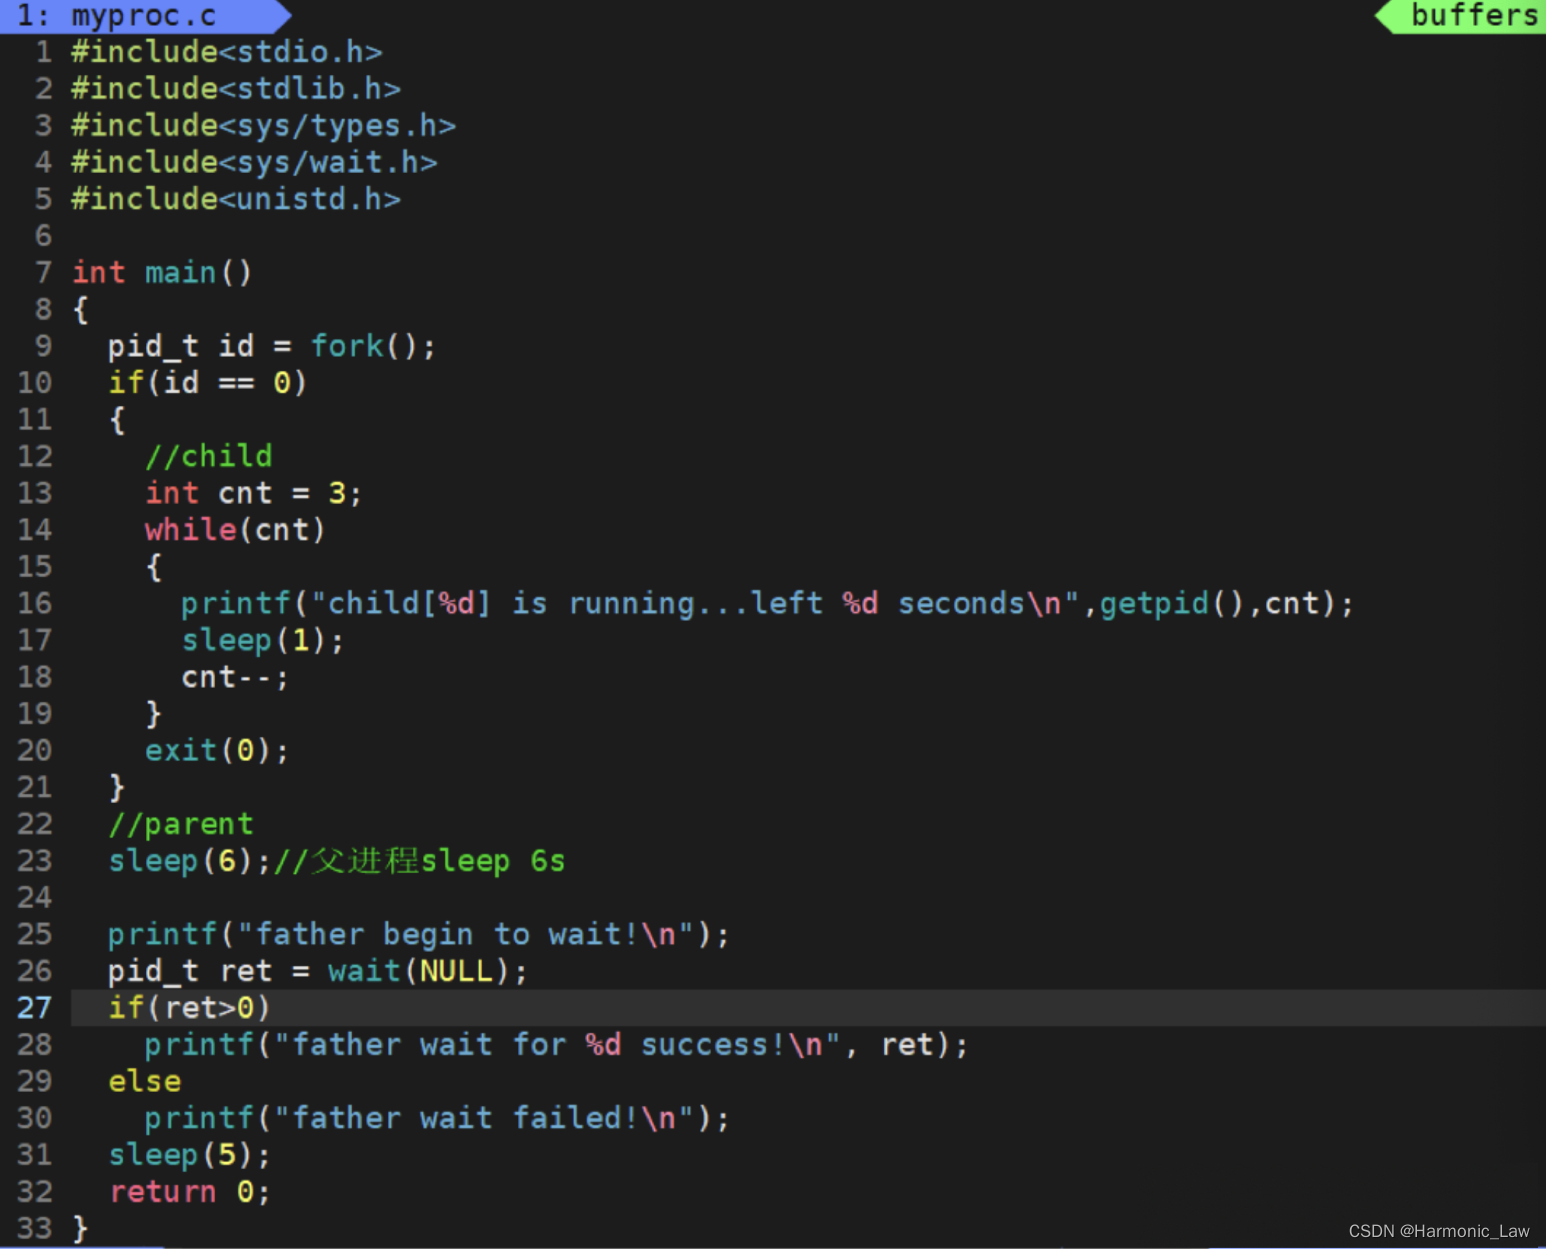Click the line 'int cnt = 3;'
1546x1250 pixels.
[x=253, y=493]
